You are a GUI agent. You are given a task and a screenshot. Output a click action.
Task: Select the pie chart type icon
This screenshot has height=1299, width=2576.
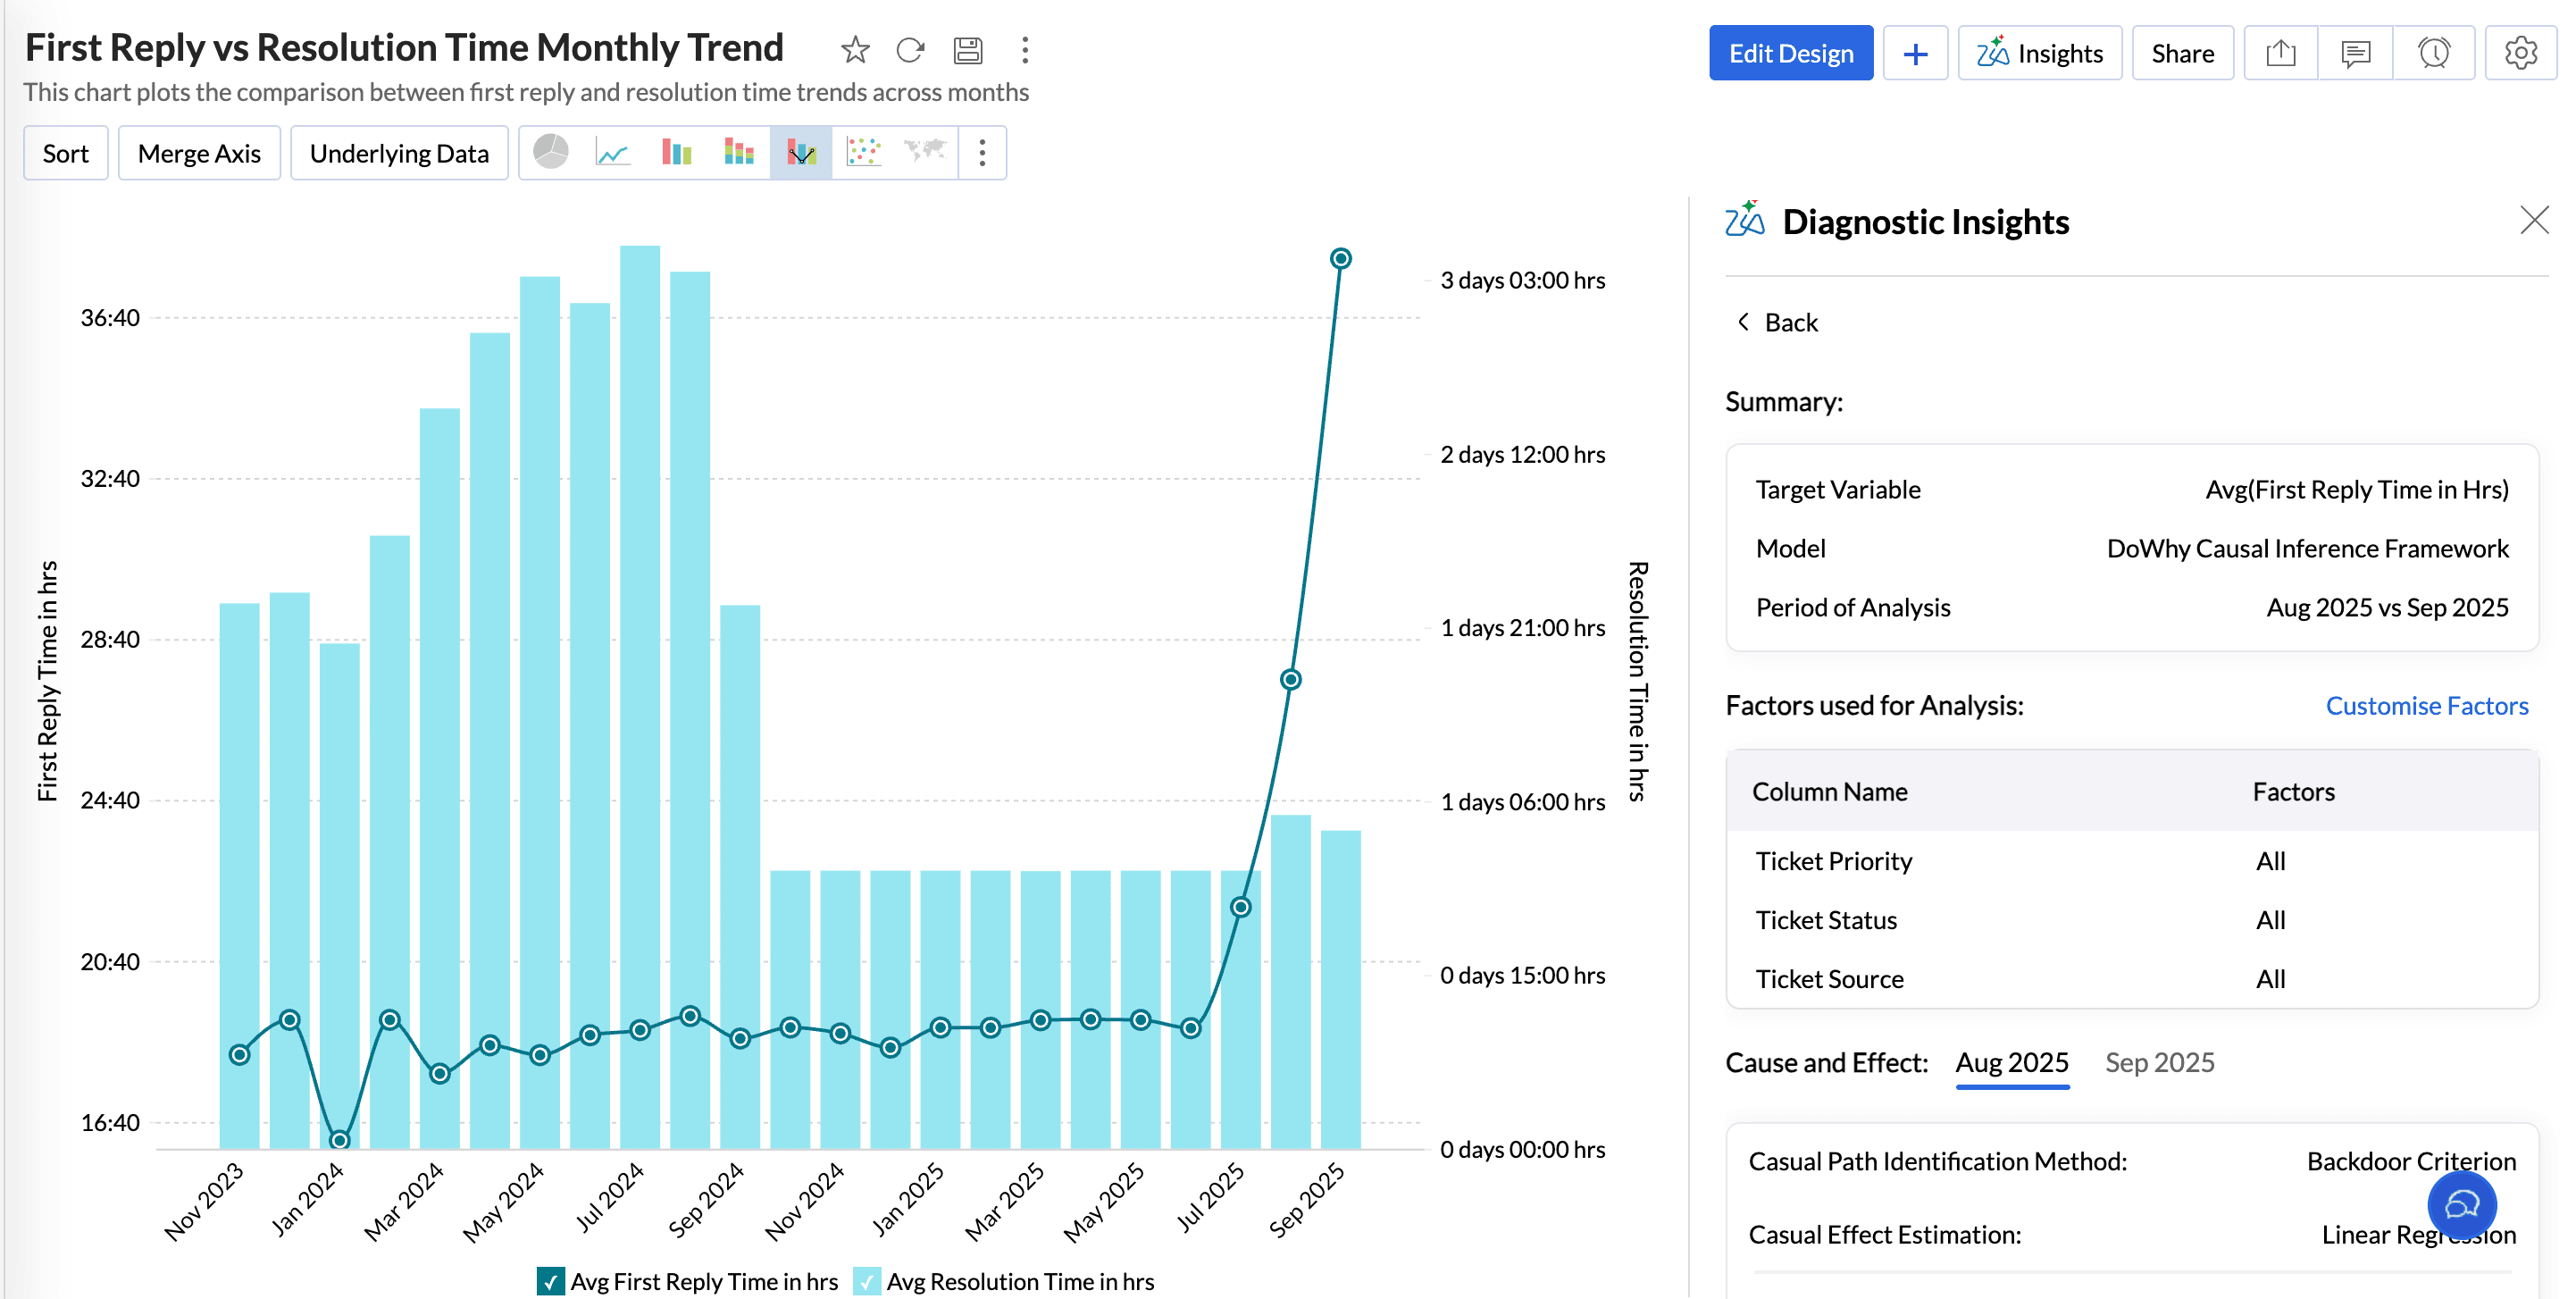pos(551,153)
